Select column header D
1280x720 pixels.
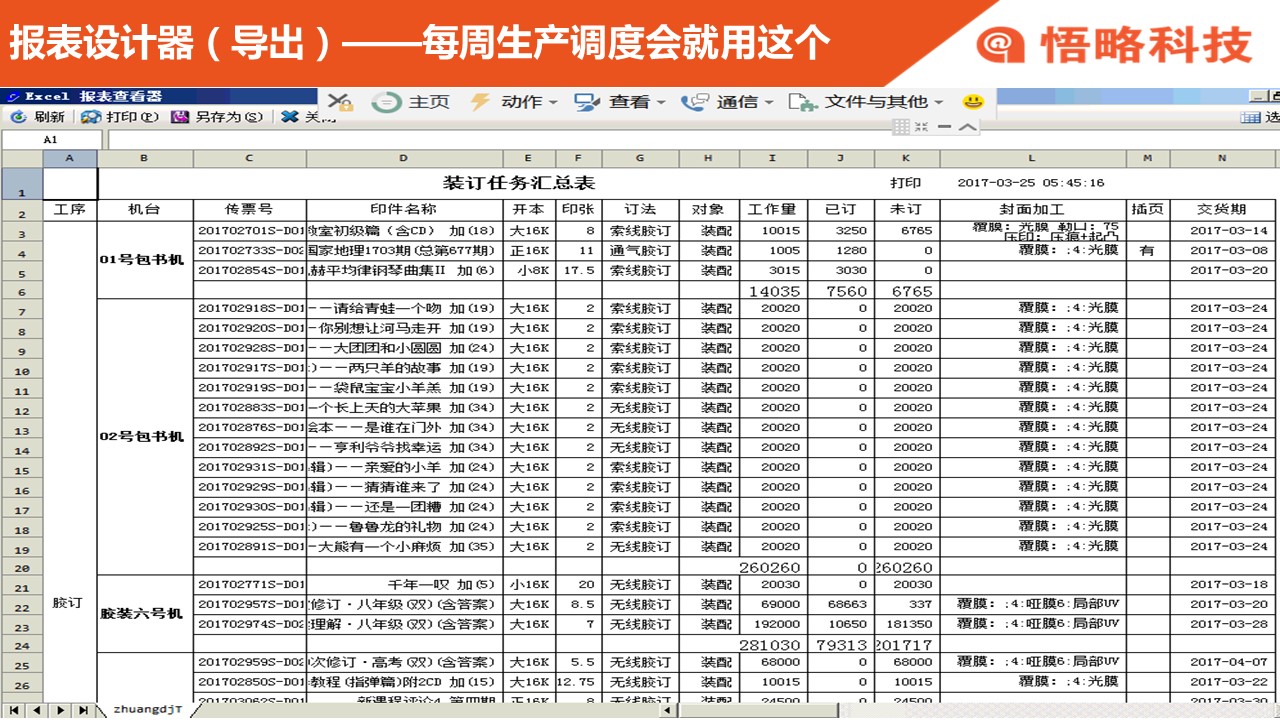pos(404,158)
